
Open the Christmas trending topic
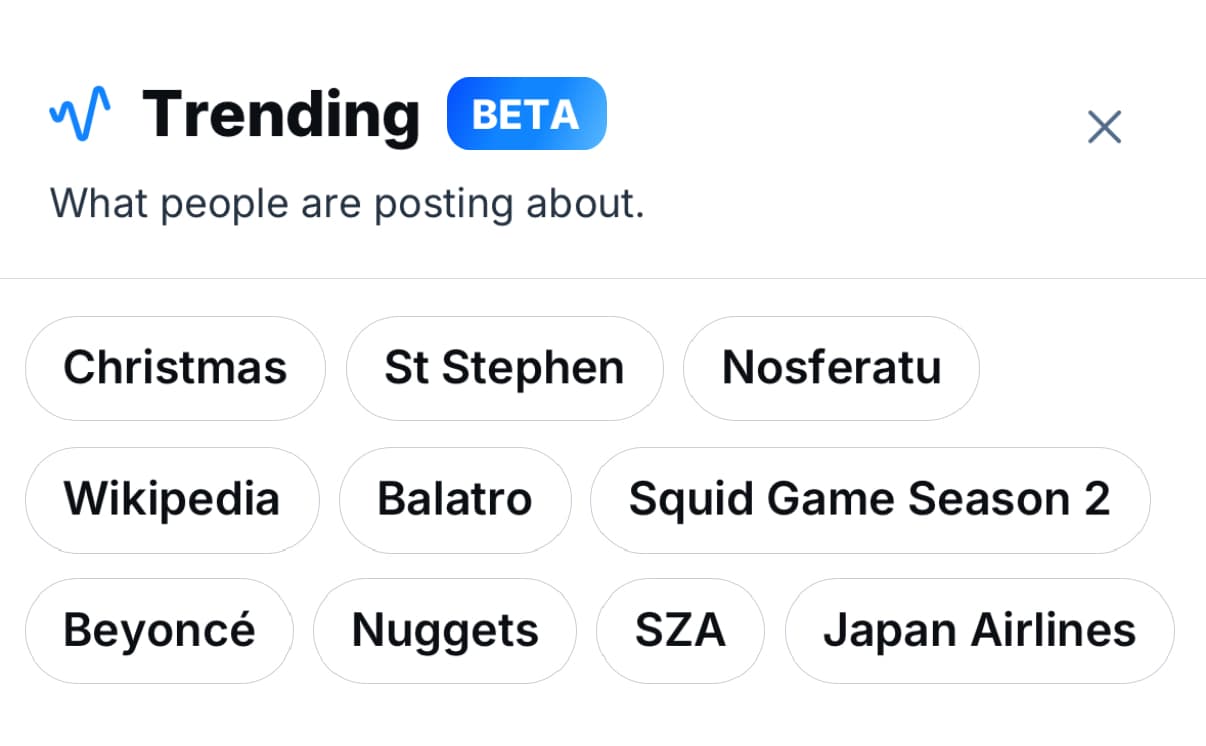click(x=175, y=368)
